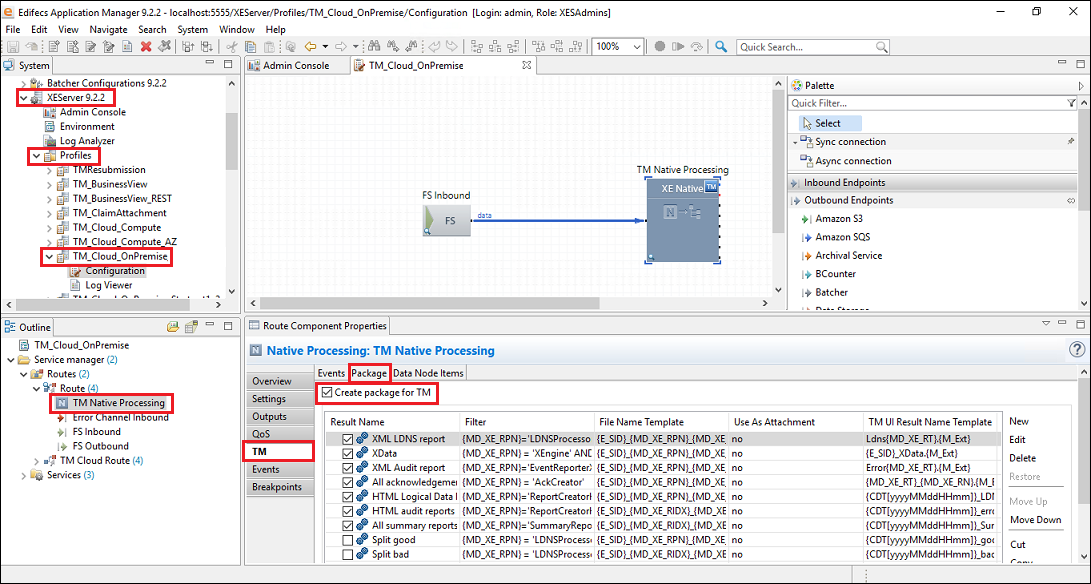Expand the TM_ClaimAttachment profile
The height and width of the screenshot is (584, 1091).
49,213
